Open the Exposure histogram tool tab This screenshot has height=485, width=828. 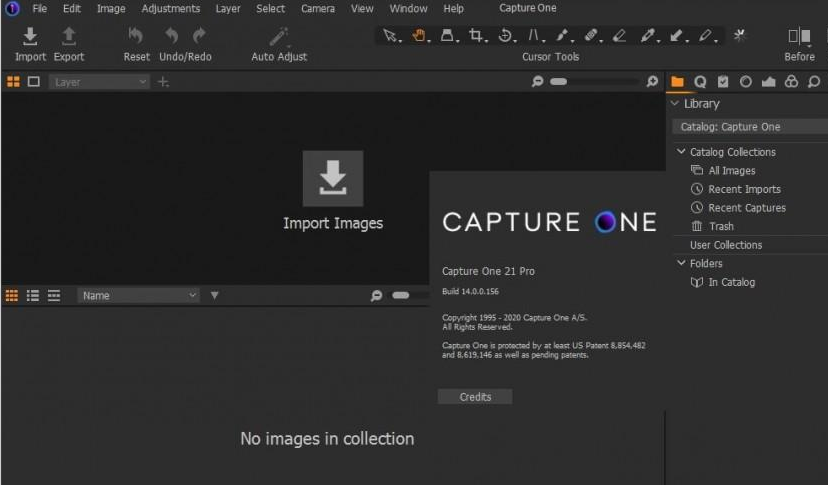tap(768, 81)
